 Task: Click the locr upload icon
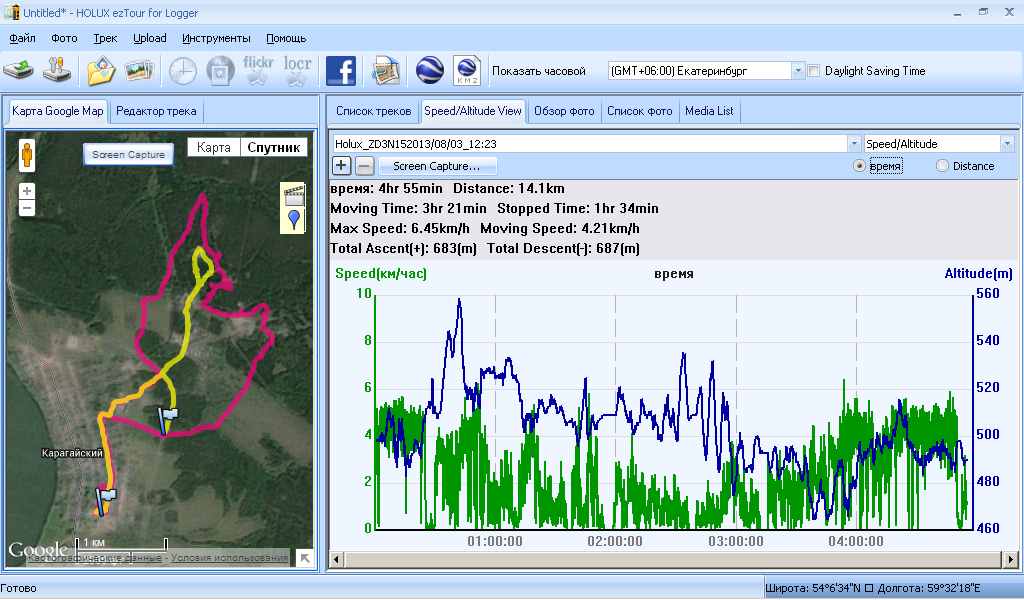coord(297,71)
